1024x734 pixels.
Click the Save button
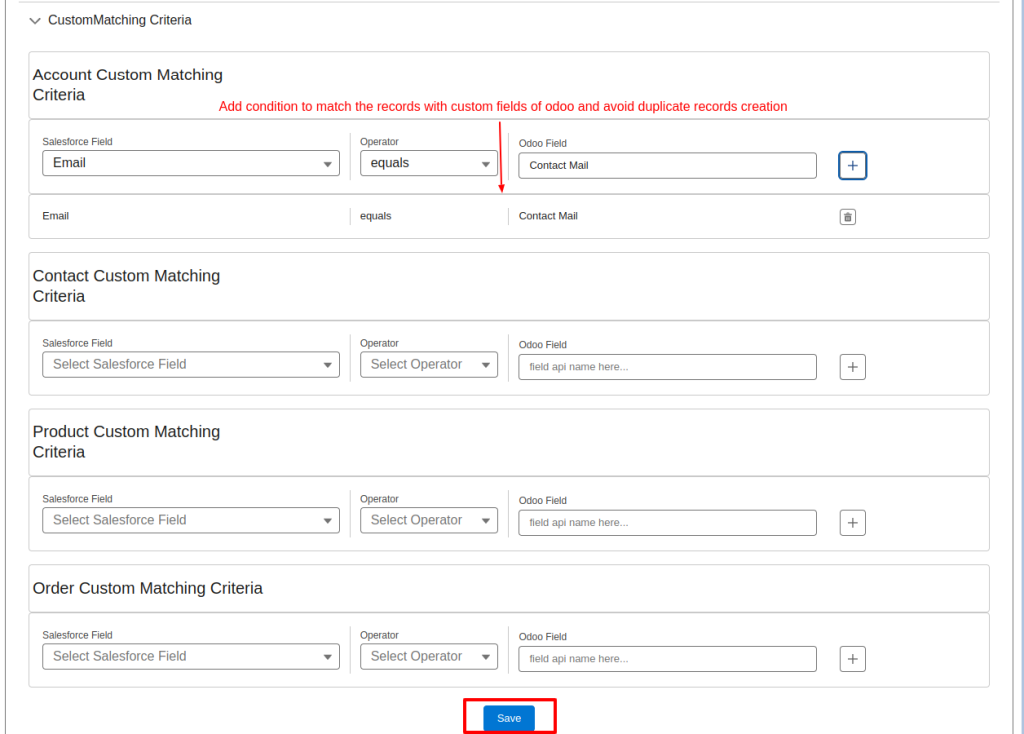point(509,718)
